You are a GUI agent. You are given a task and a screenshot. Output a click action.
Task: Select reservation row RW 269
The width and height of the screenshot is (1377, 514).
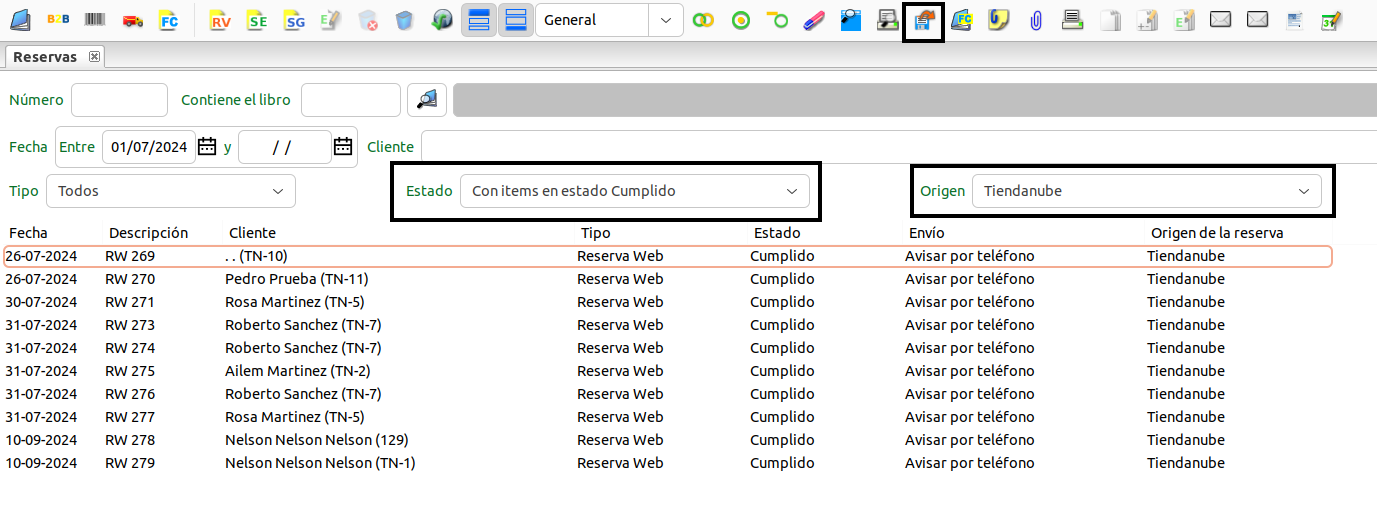coord(668,256)
